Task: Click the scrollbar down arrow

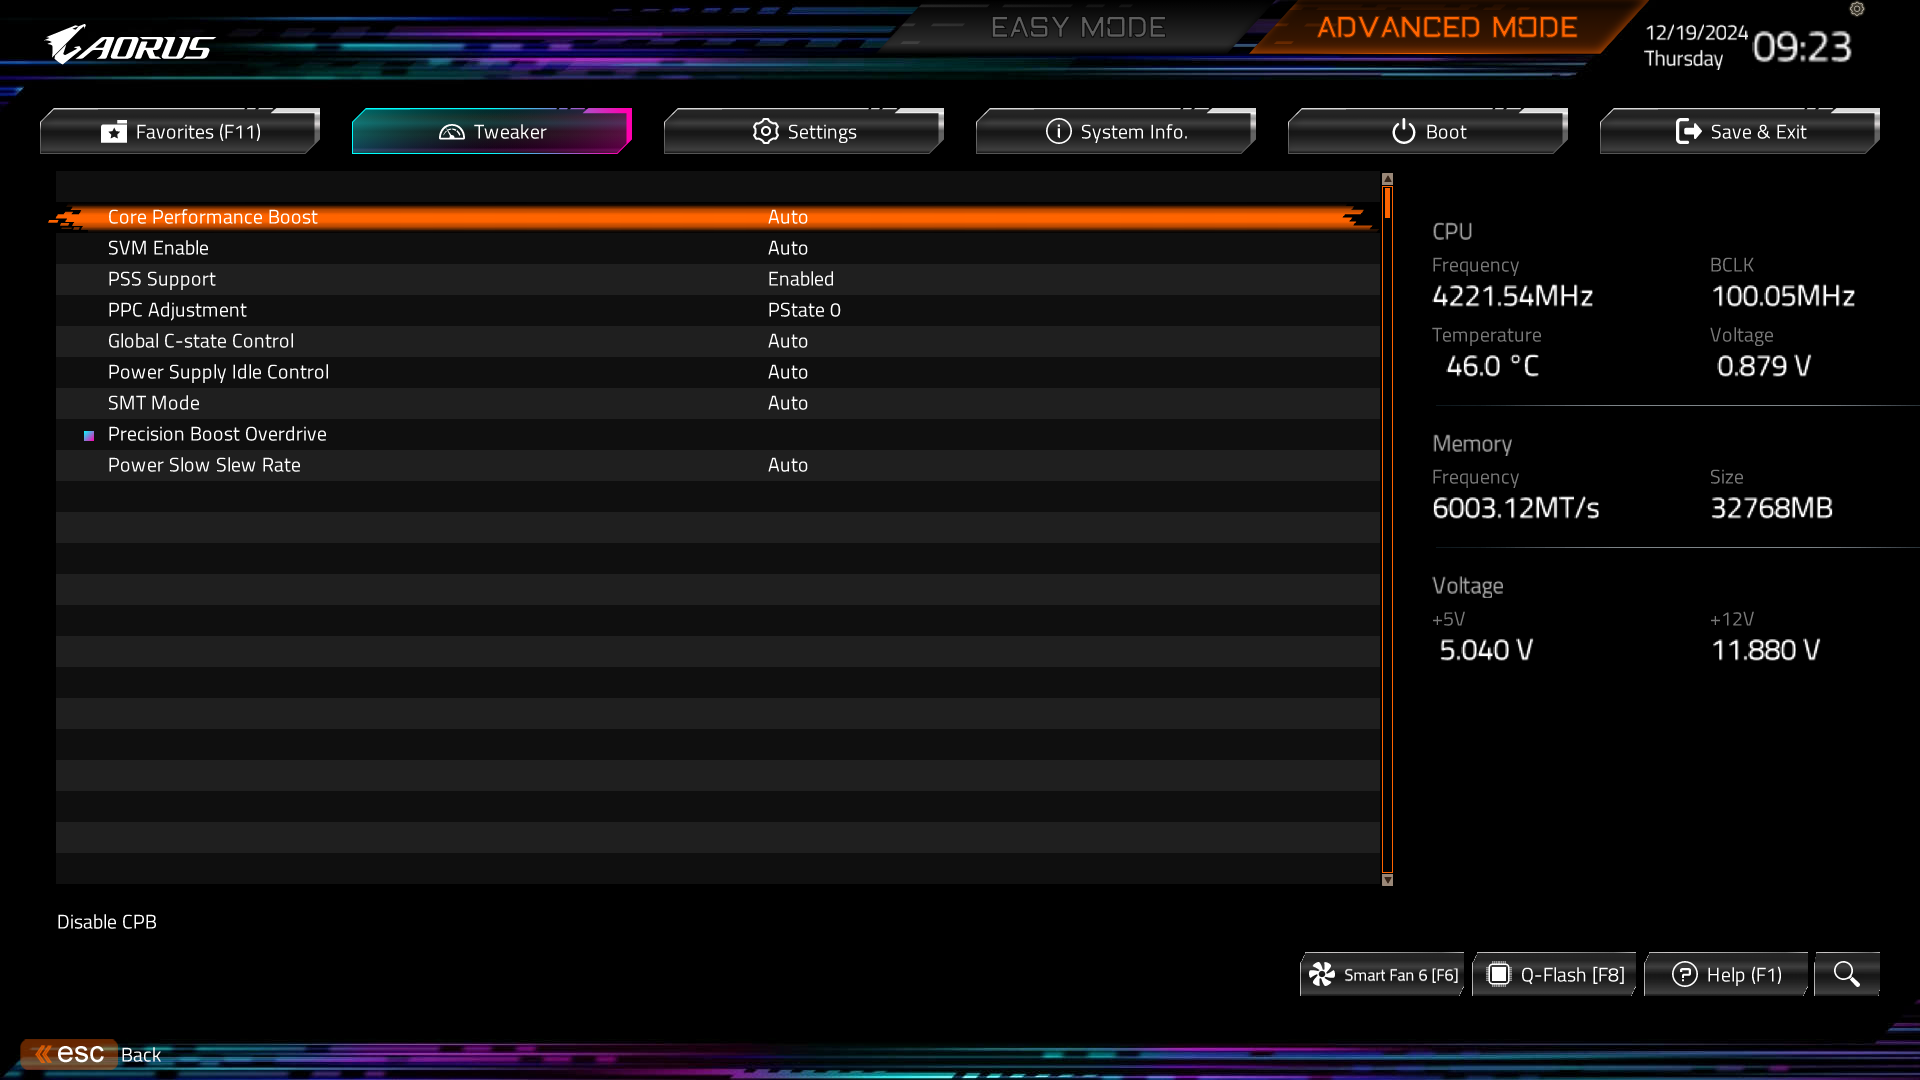Action: (x=1387, y=880)
